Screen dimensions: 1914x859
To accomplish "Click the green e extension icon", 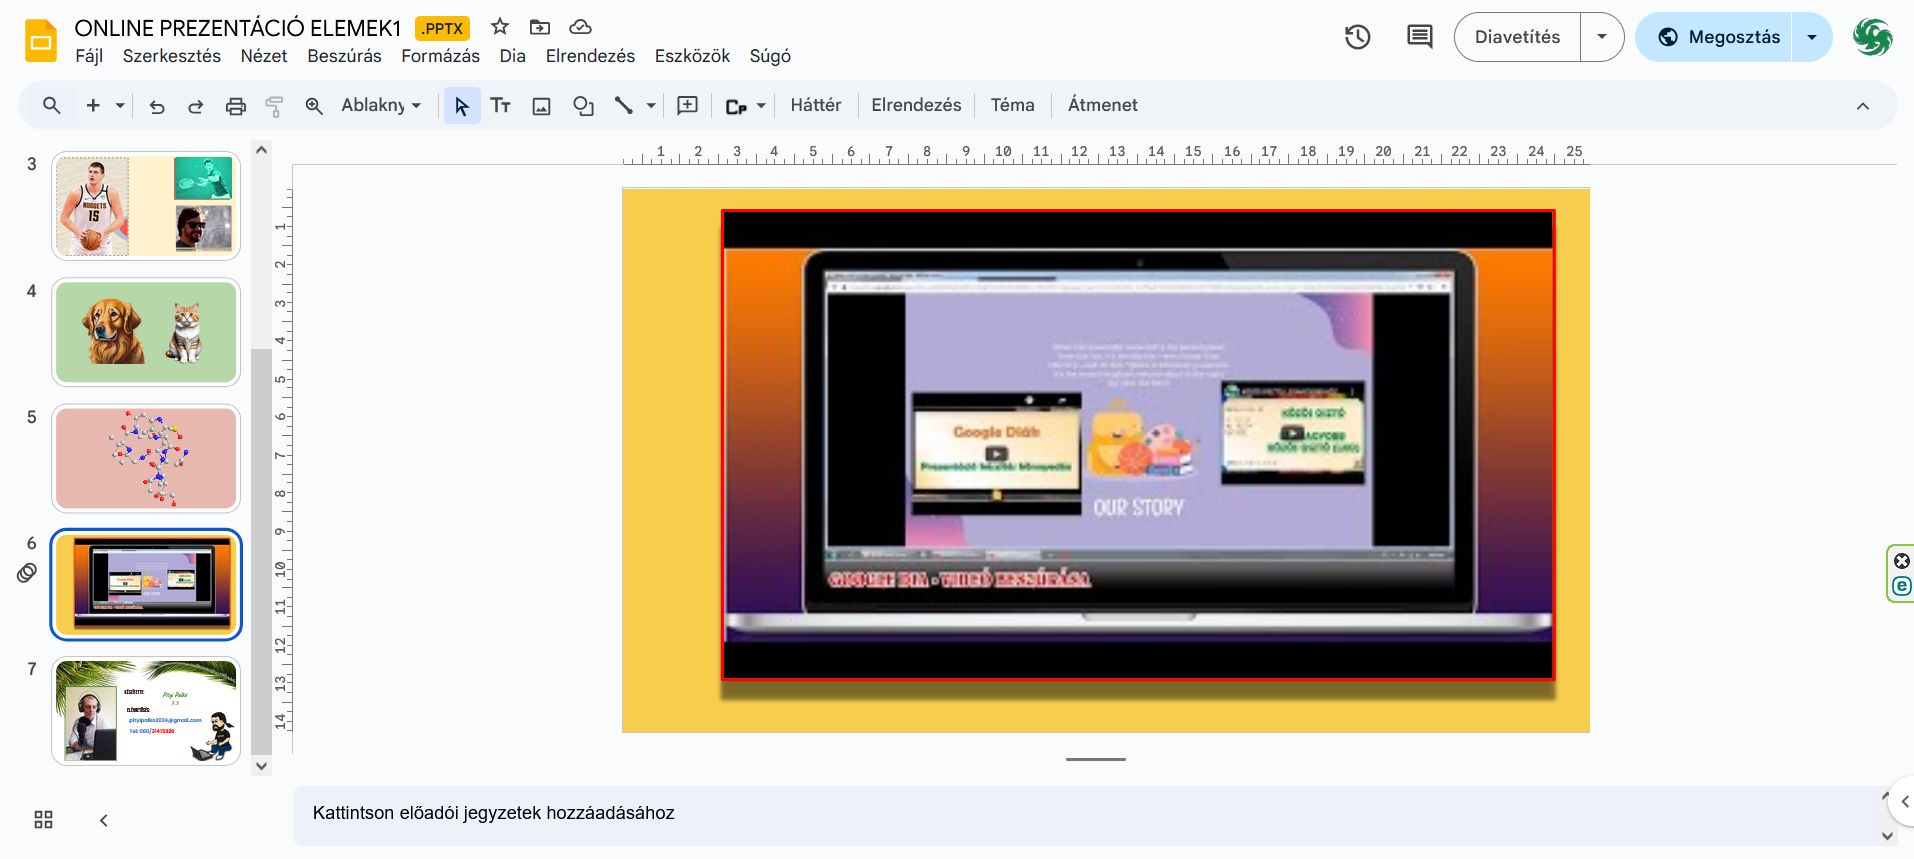I will (1902, 586).
